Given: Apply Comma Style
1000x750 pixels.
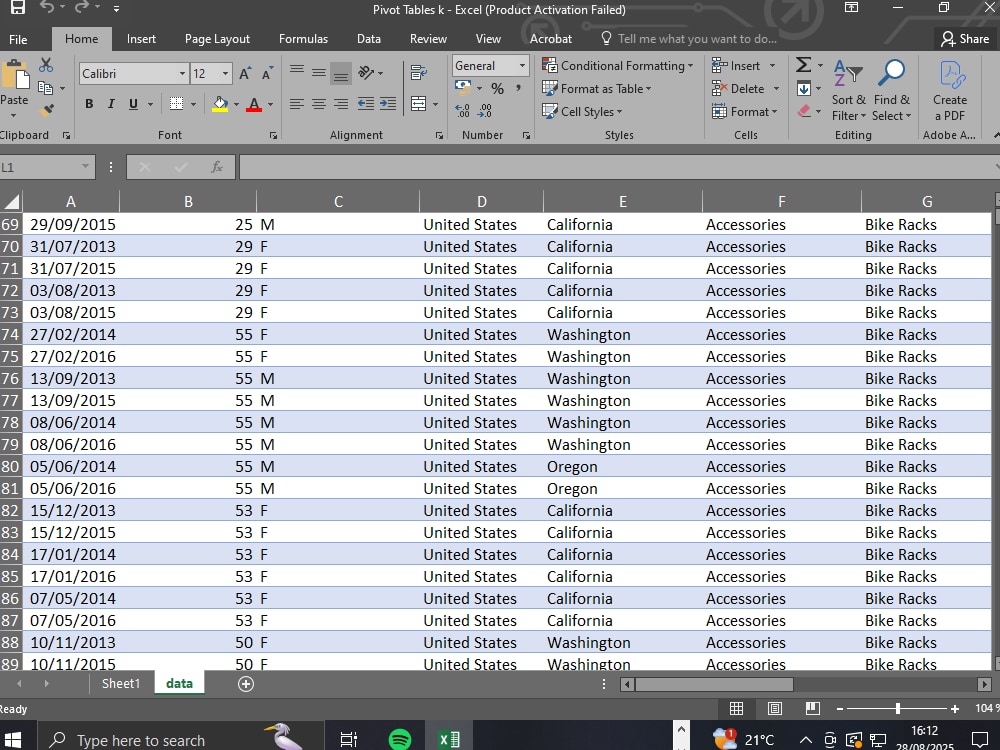Looking at the screenshot, I should (x=518, y=88).
